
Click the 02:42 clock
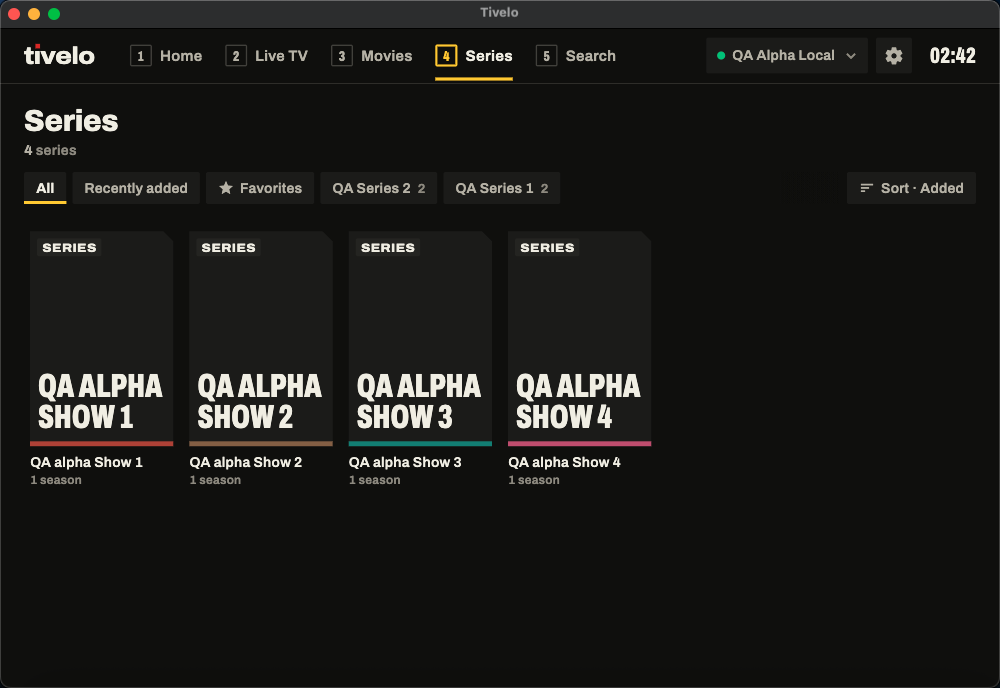click(952, 55)
